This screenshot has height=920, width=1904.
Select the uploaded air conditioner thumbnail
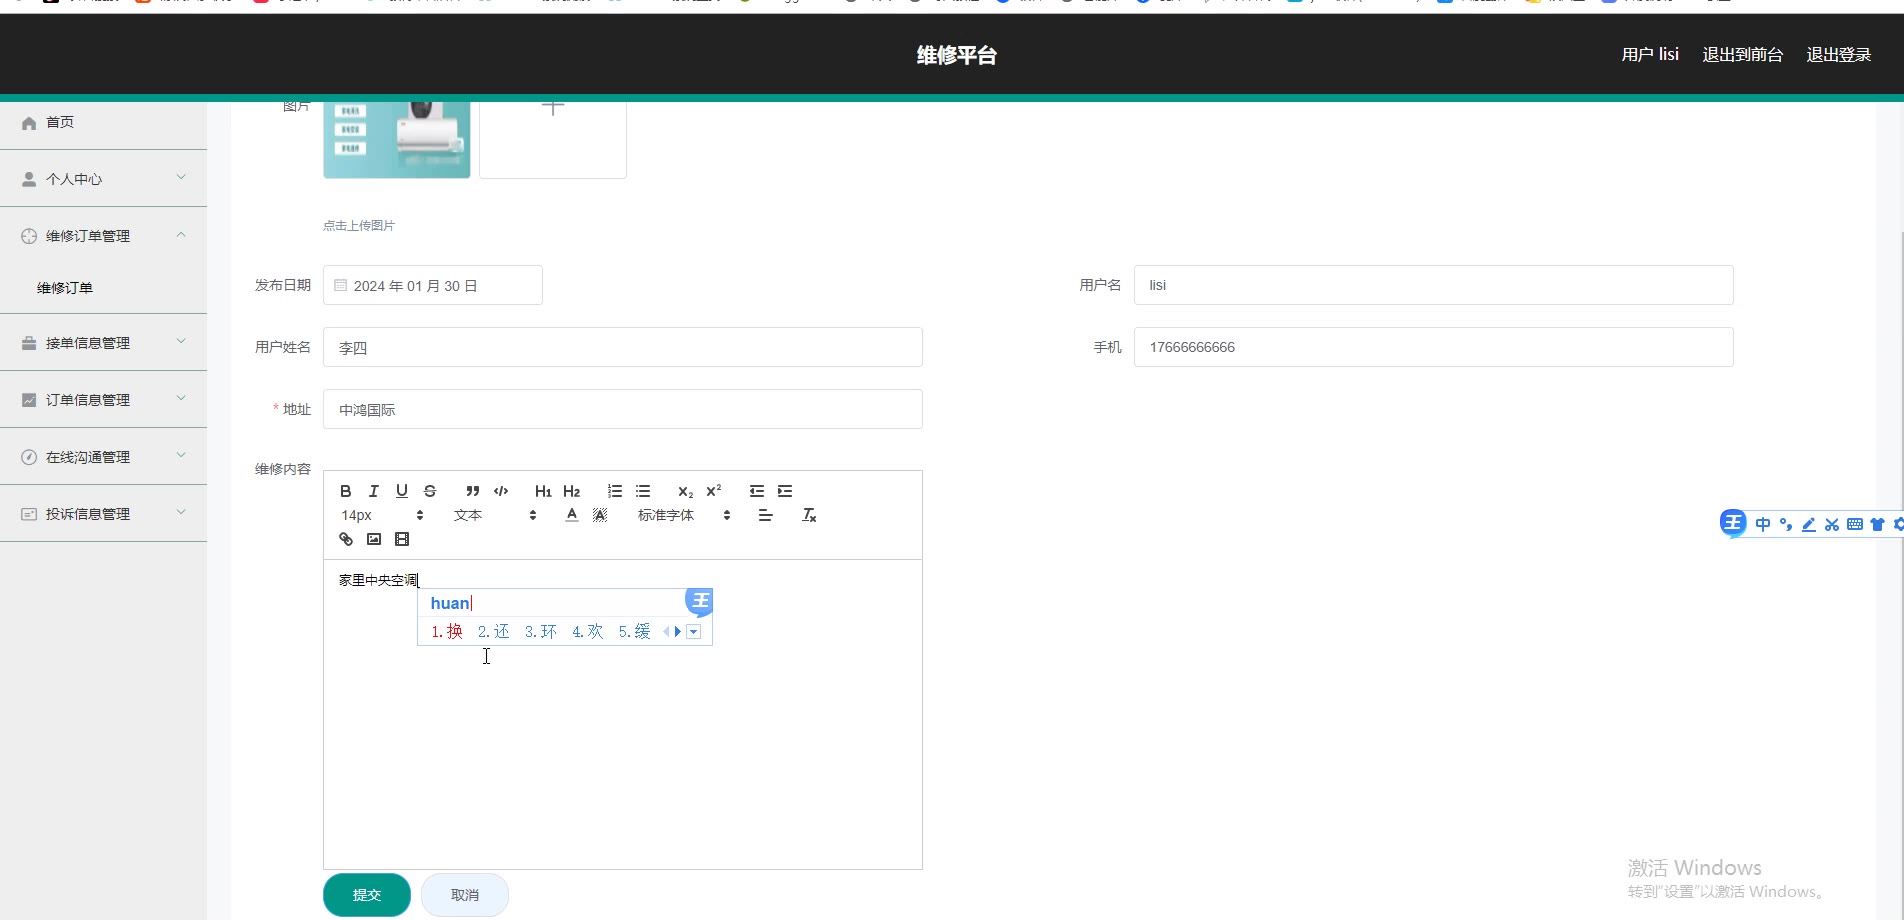397,140
